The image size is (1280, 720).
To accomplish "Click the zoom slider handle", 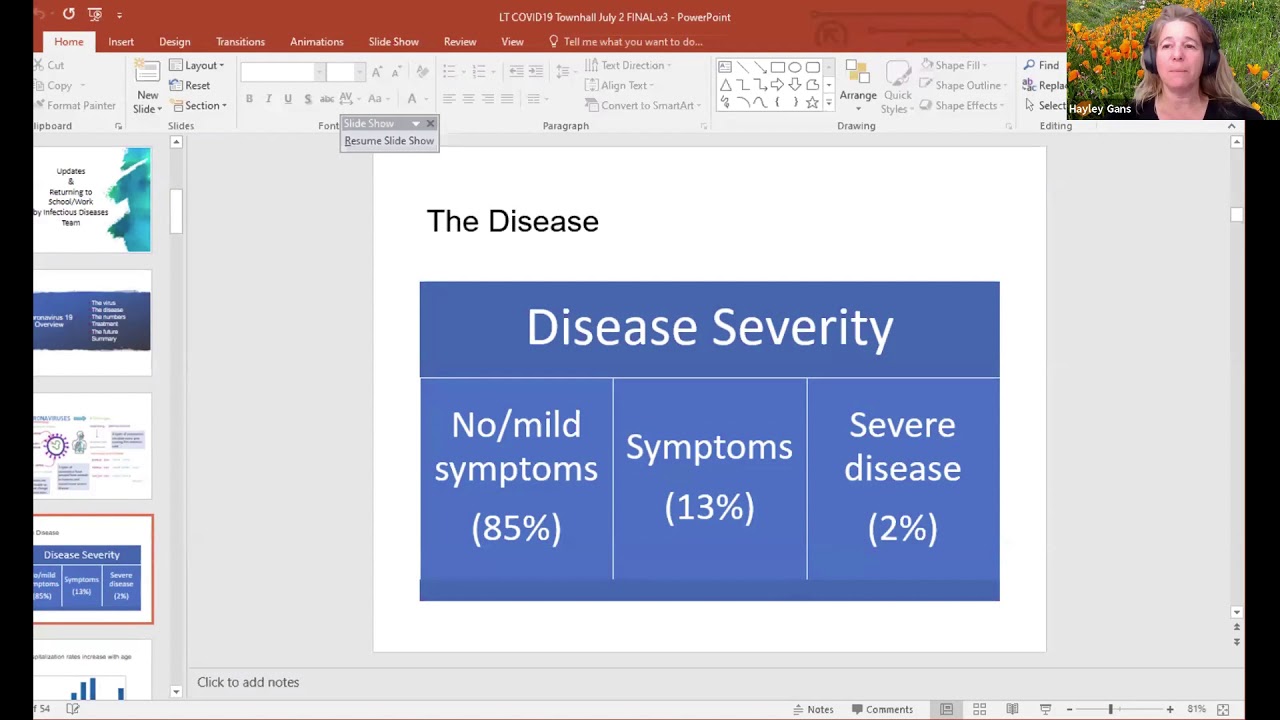I will (1110, 709).
